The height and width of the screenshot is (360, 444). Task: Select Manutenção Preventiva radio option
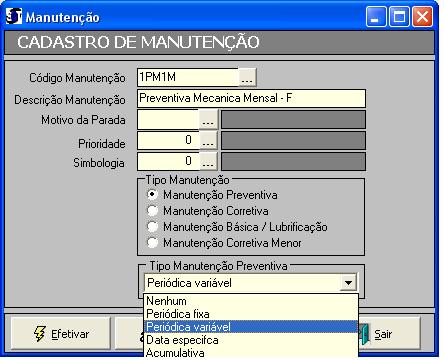click(x=152, y=195)
